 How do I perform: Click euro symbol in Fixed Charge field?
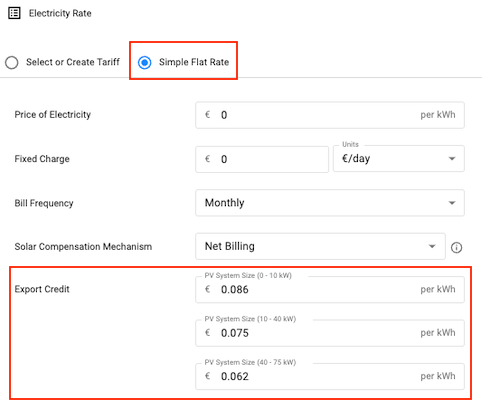click(x=208, y=159)
